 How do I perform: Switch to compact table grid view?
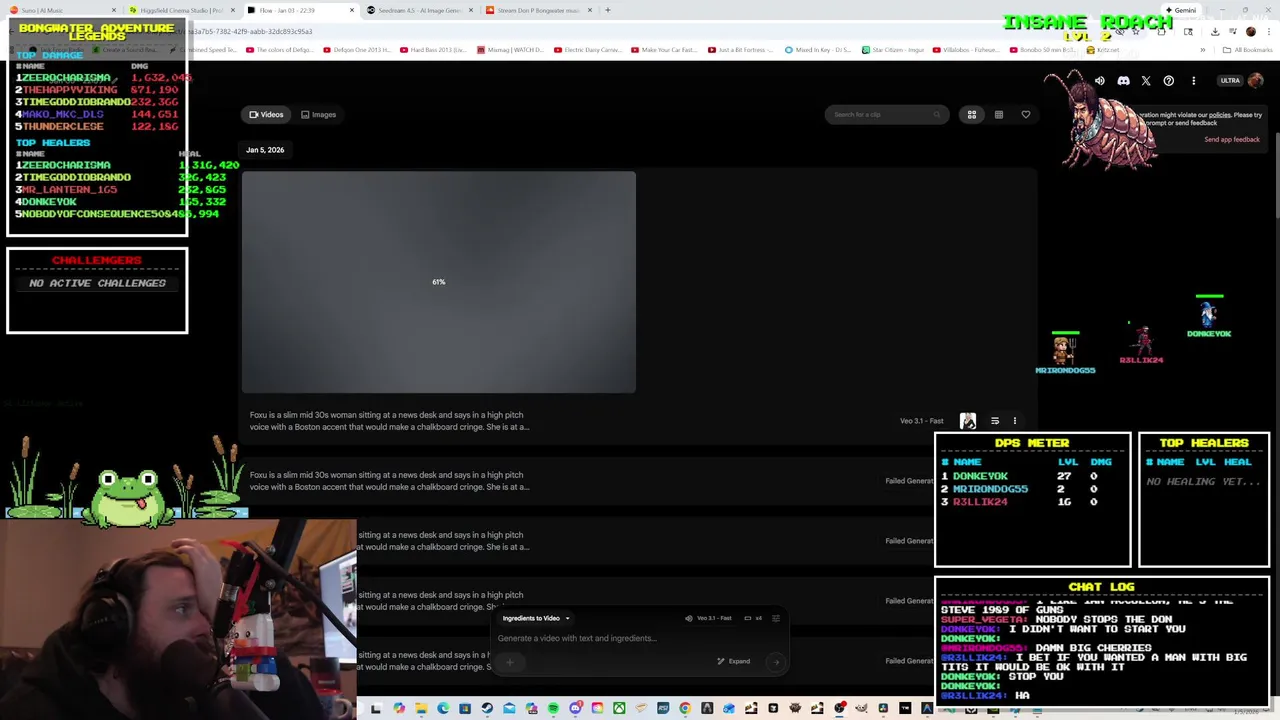pos(998,115)
